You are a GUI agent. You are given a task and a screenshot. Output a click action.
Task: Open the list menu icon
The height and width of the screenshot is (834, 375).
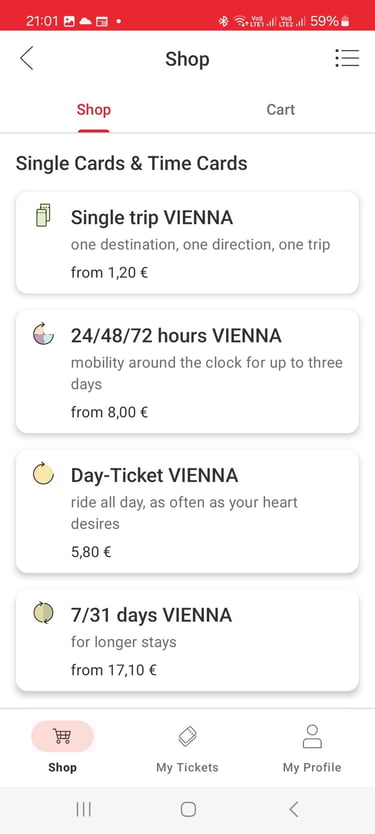(347, 58)
